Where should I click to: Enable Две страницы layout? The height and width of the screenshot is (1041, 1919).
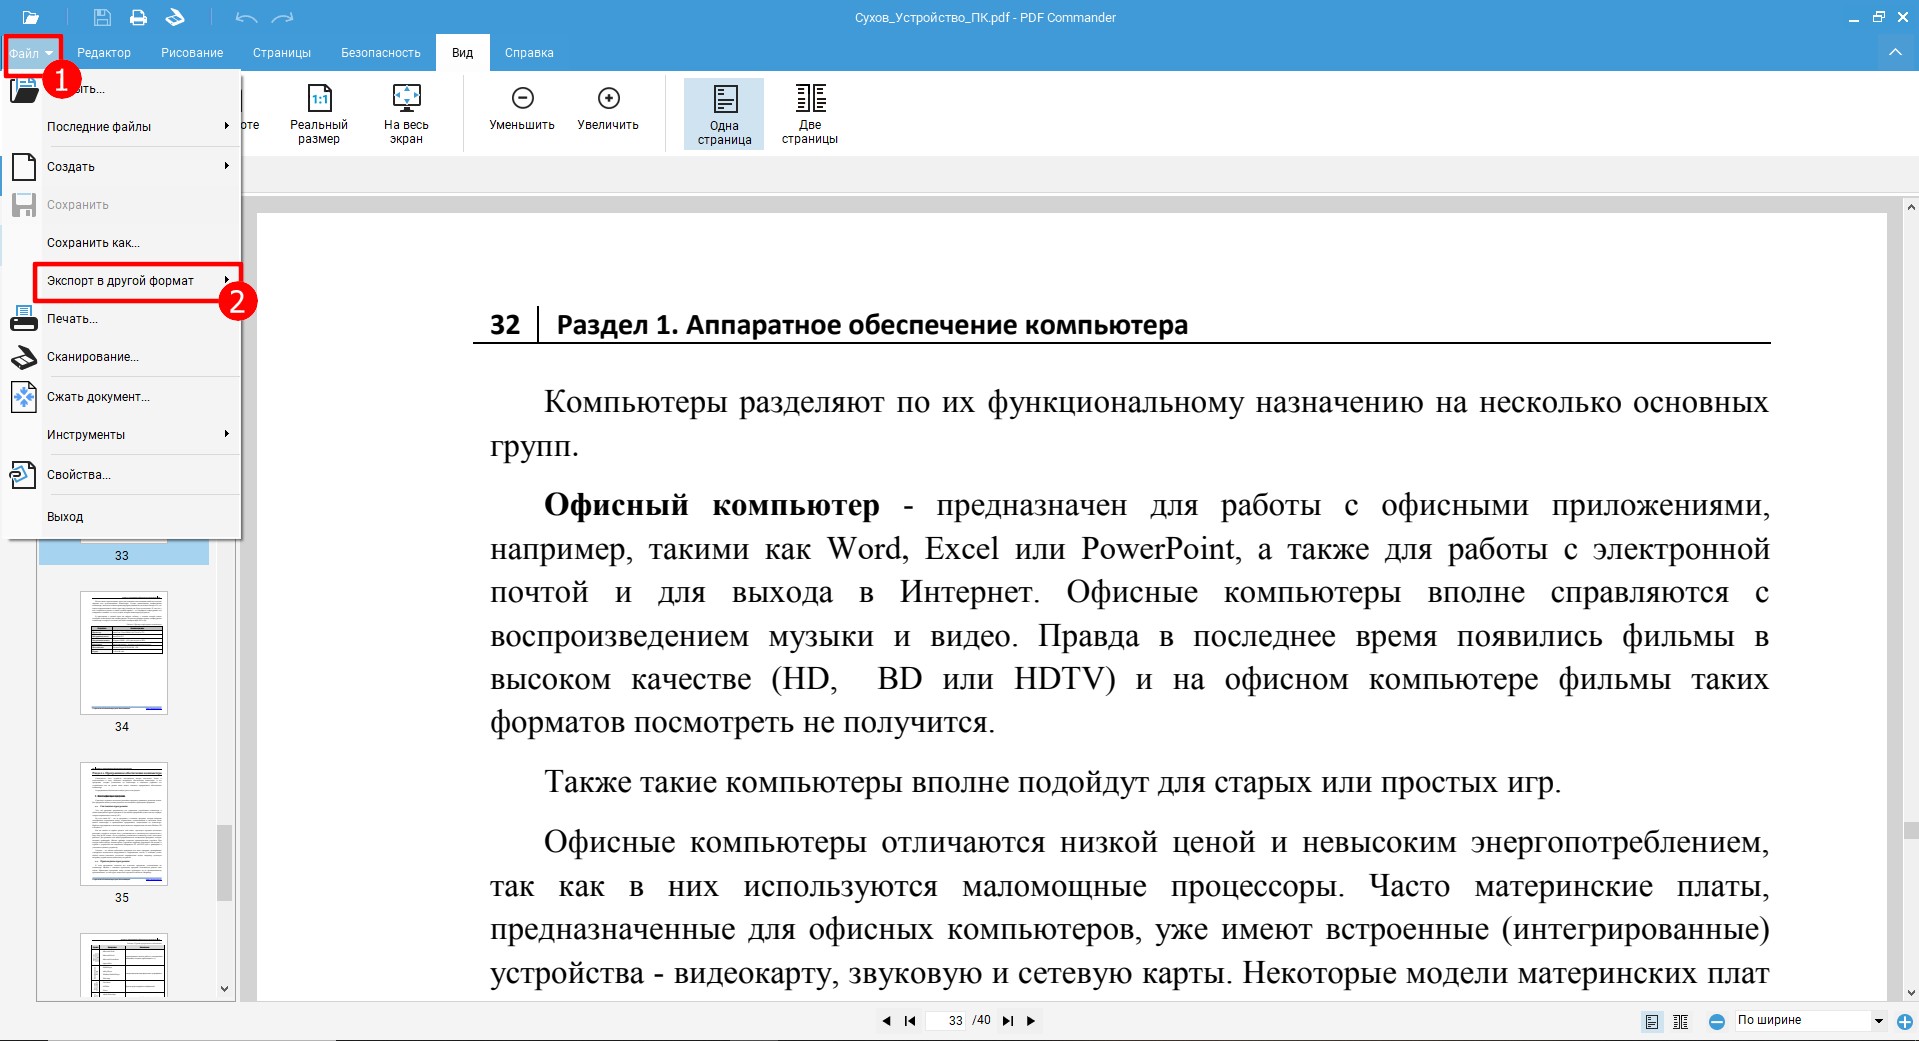pos(810,114)
